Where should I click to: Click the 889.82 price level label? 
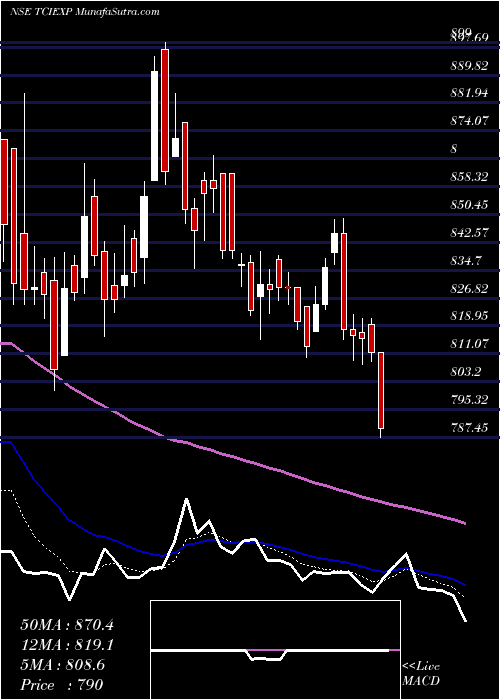[469, 66]
